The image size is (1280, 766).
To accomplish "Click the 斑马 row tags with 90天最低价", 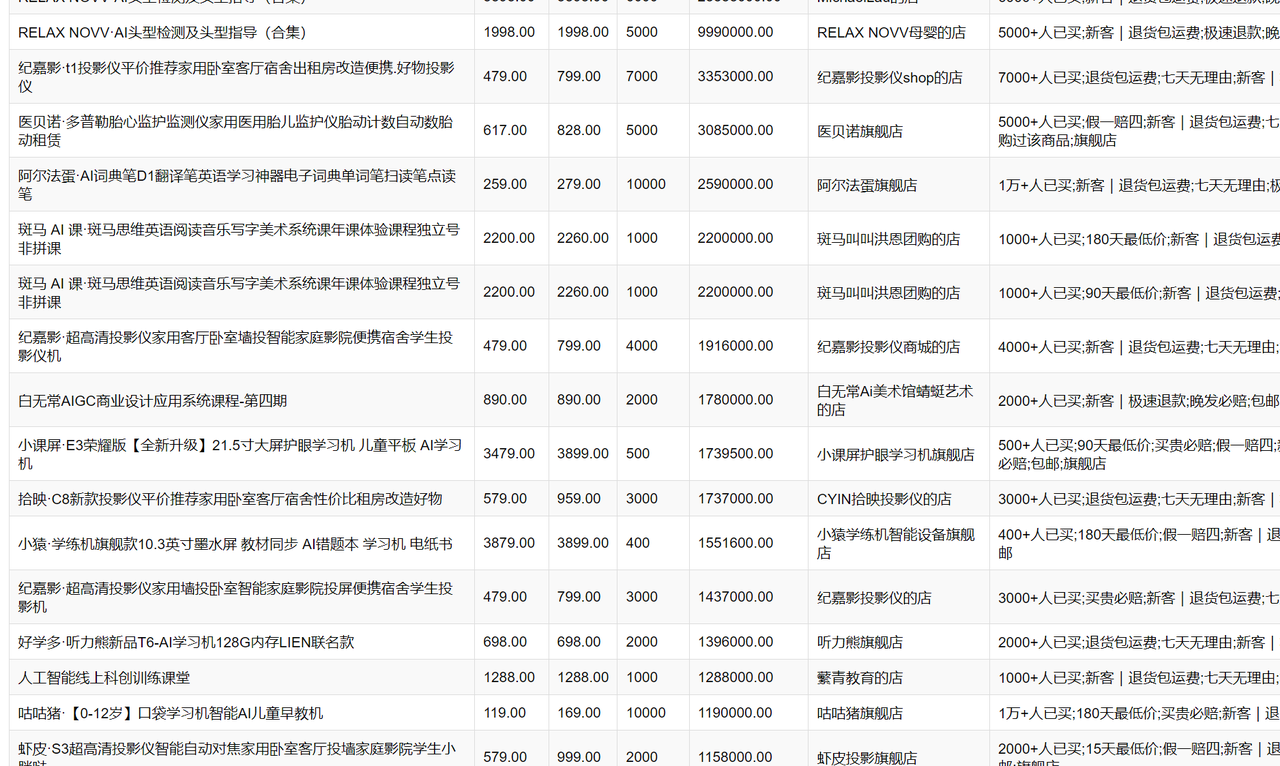I will 1138,293.
